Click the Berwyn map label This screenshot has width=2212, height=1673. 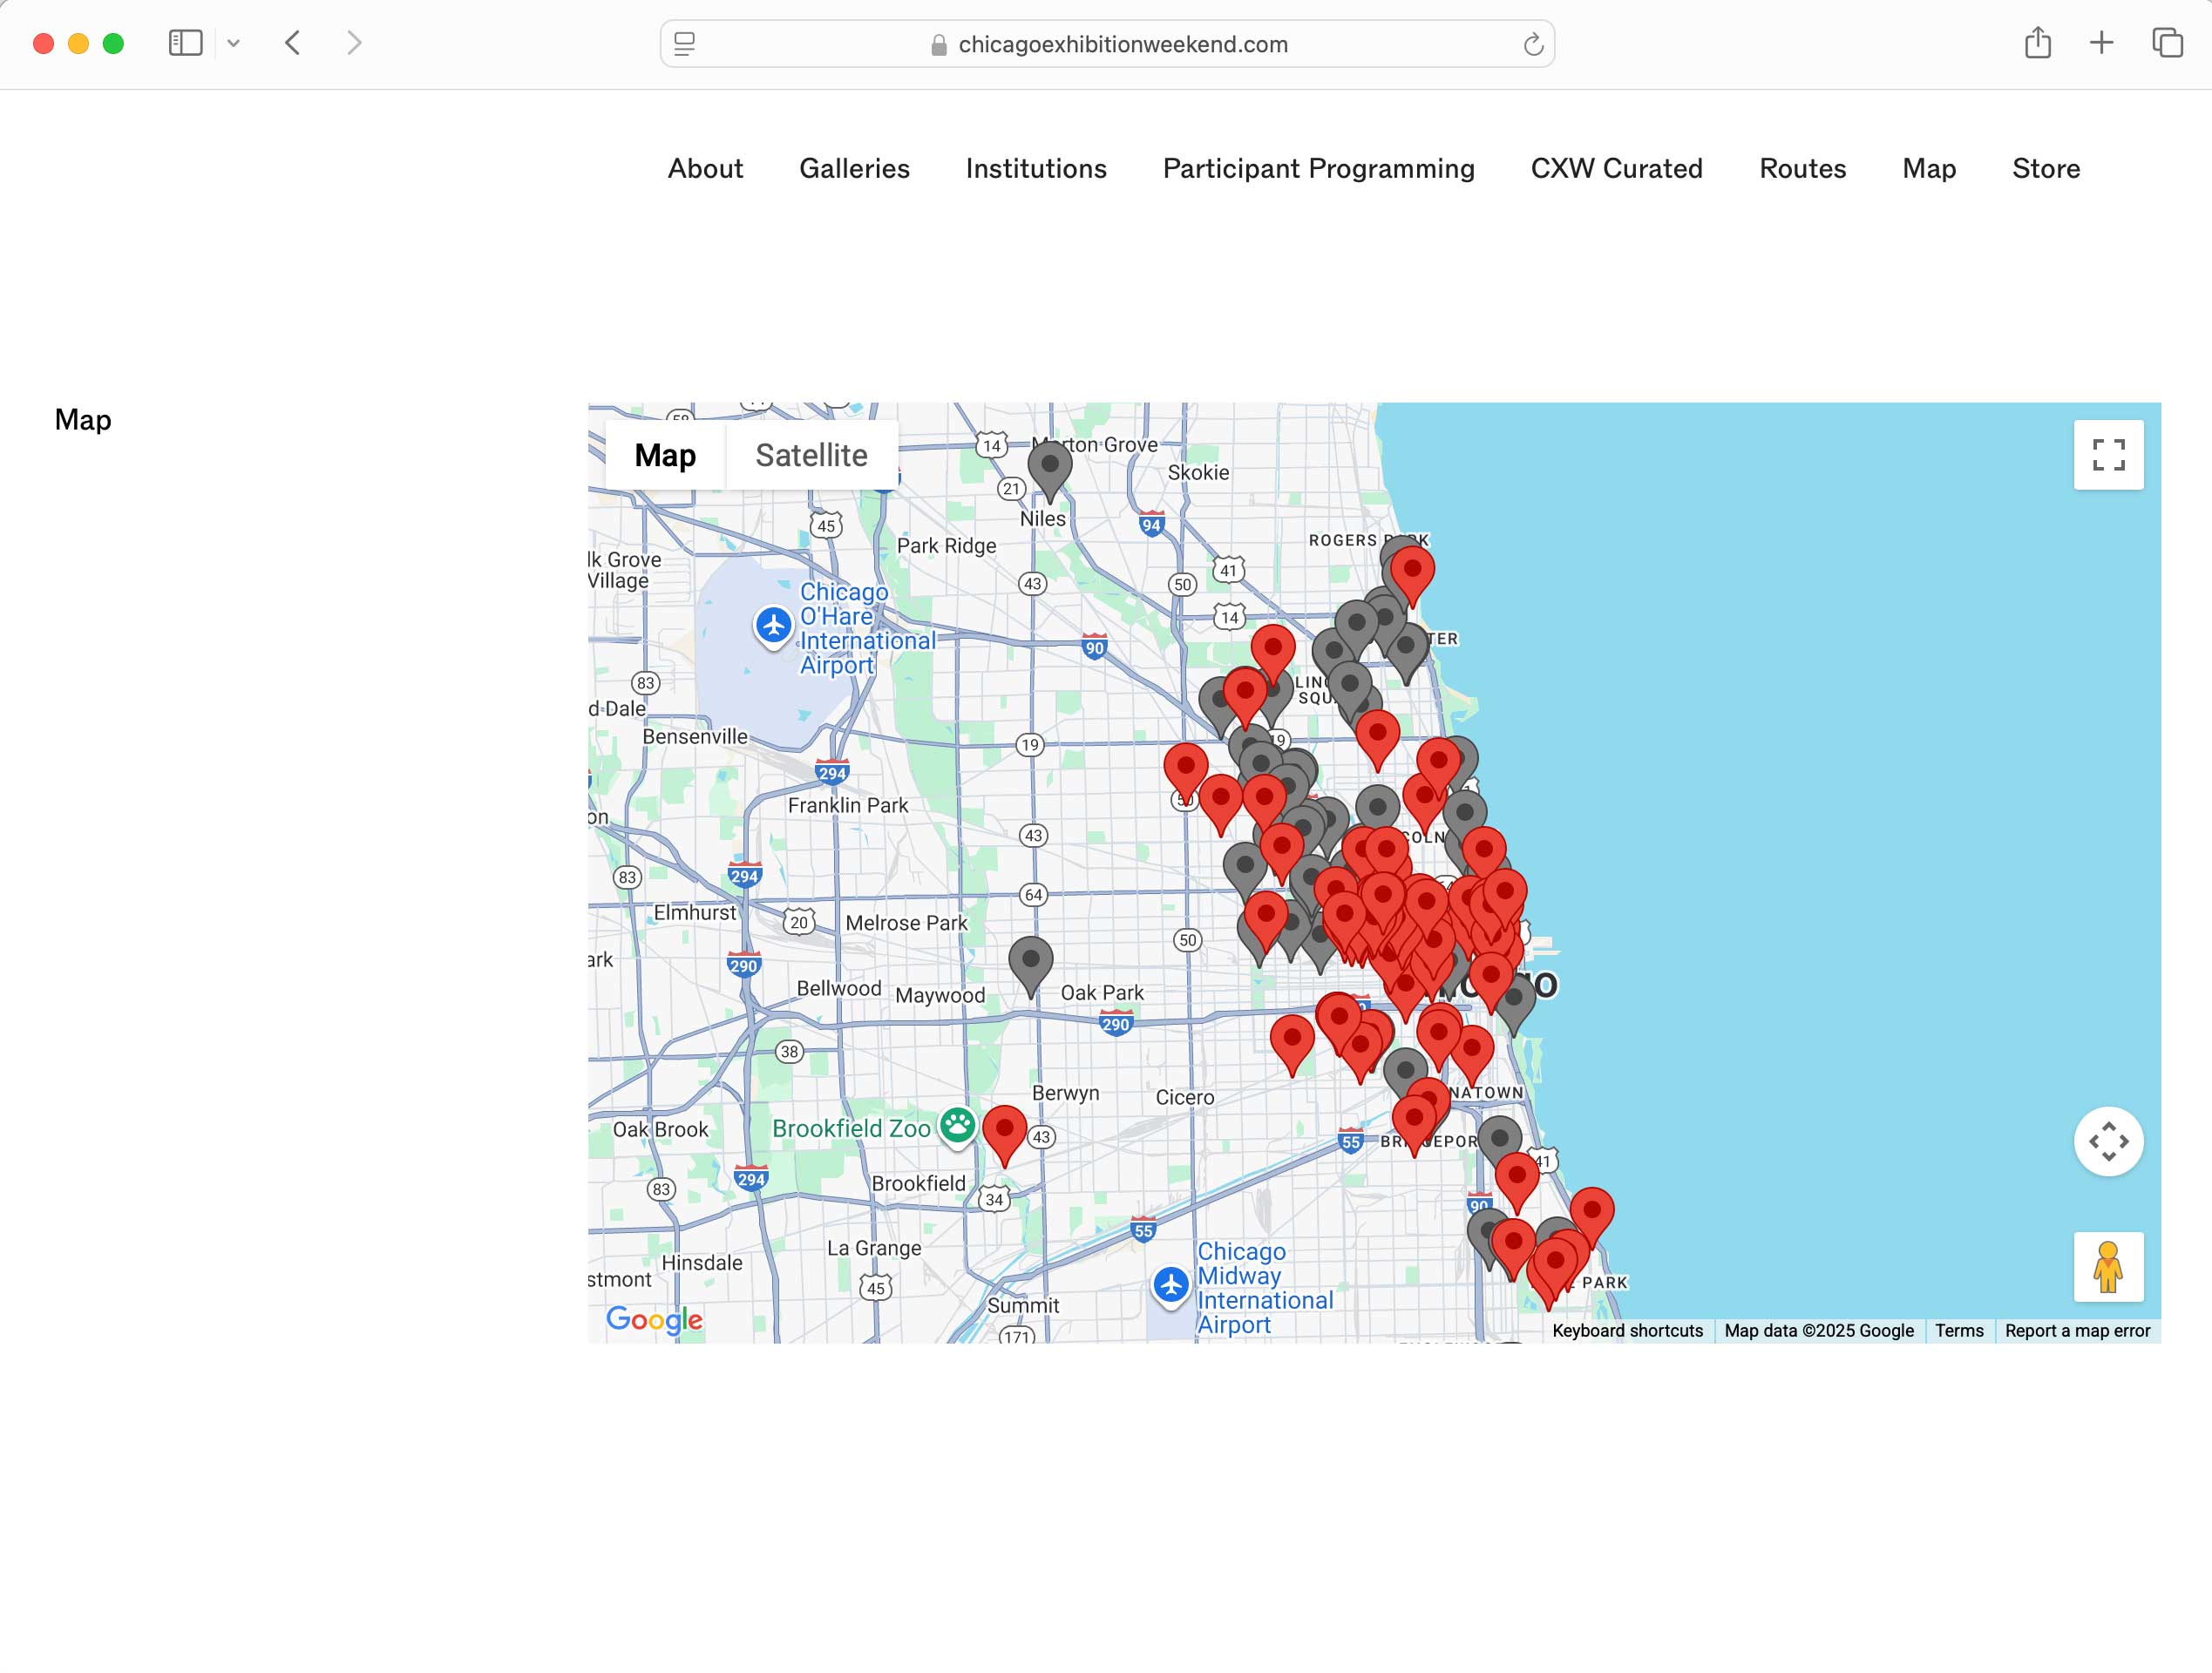click(x=1065, y=1093)
